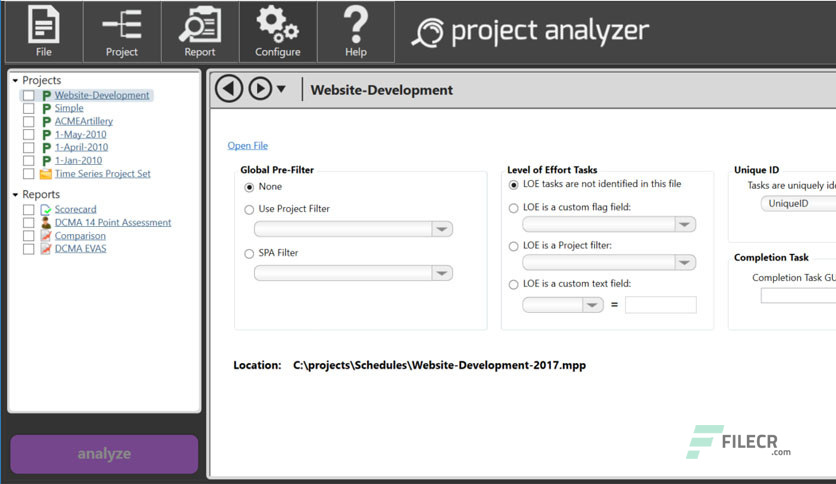Open the Help question mark icon

click(356, 24)
